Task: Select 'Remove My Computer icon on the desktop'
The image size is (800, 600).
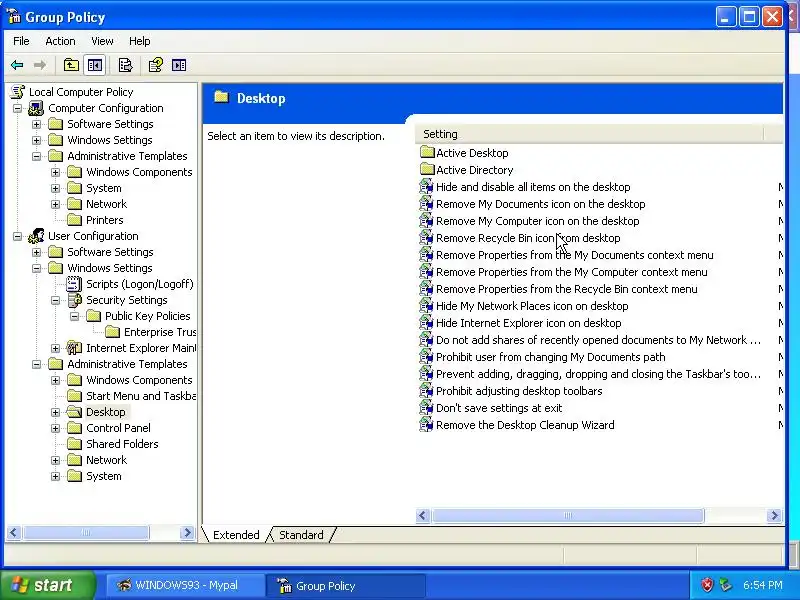Action: point(537,221)
